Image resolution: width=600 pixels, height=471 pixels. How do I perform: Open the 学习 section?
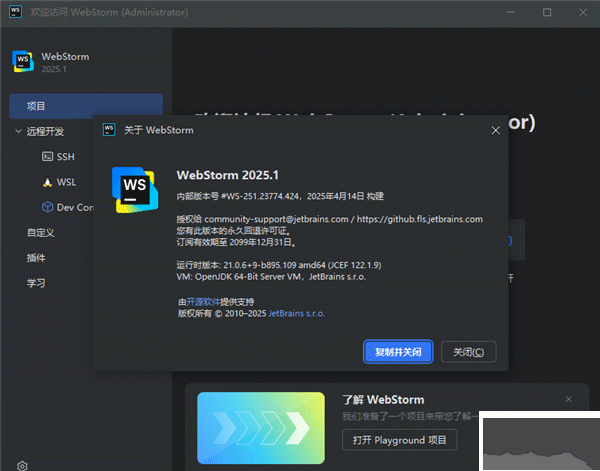pos(36,283)
